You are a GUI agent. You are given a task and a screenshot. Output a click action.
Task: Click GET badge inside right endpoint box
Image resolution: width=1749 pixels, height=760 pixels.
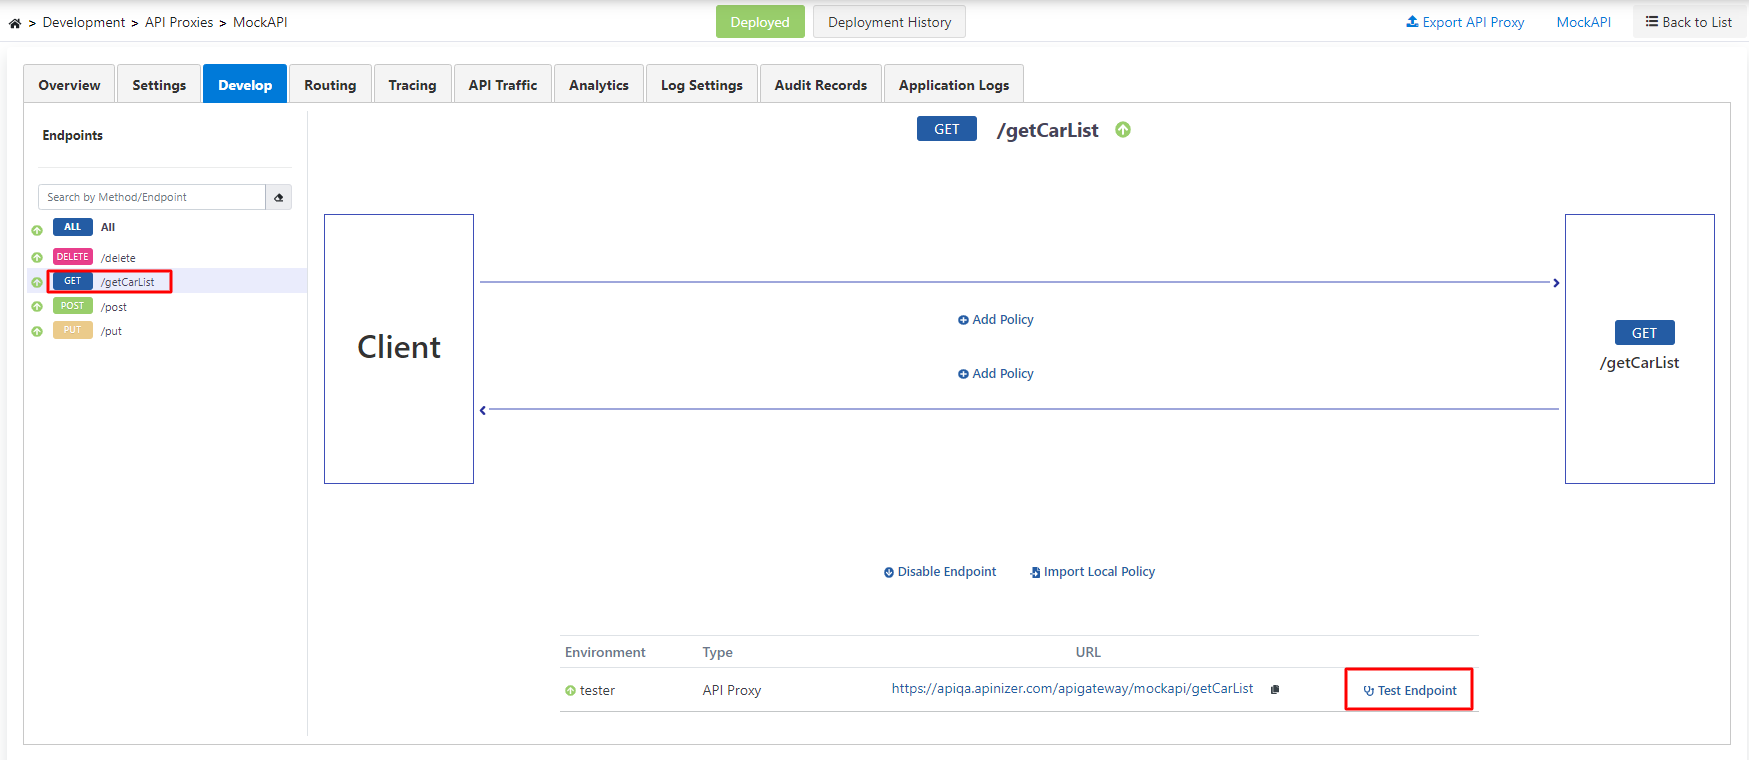click(1645, 333)
